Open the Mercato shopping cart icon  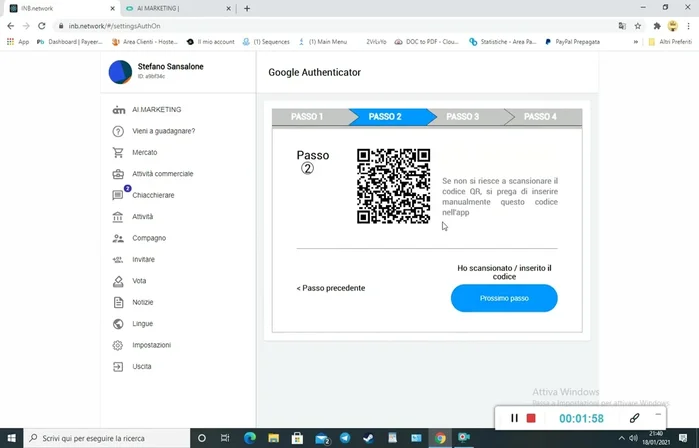click(x=118, y=152)
